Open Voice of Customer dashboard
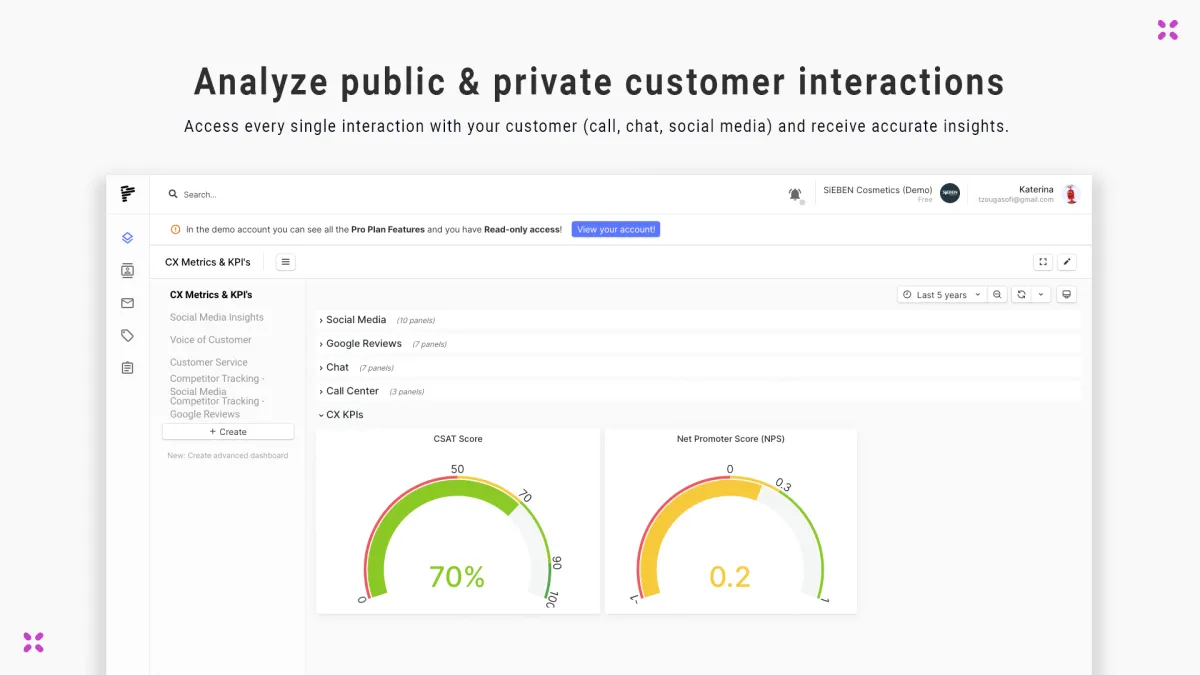Viewport: 1200px width, 675px height. (210, 340)
